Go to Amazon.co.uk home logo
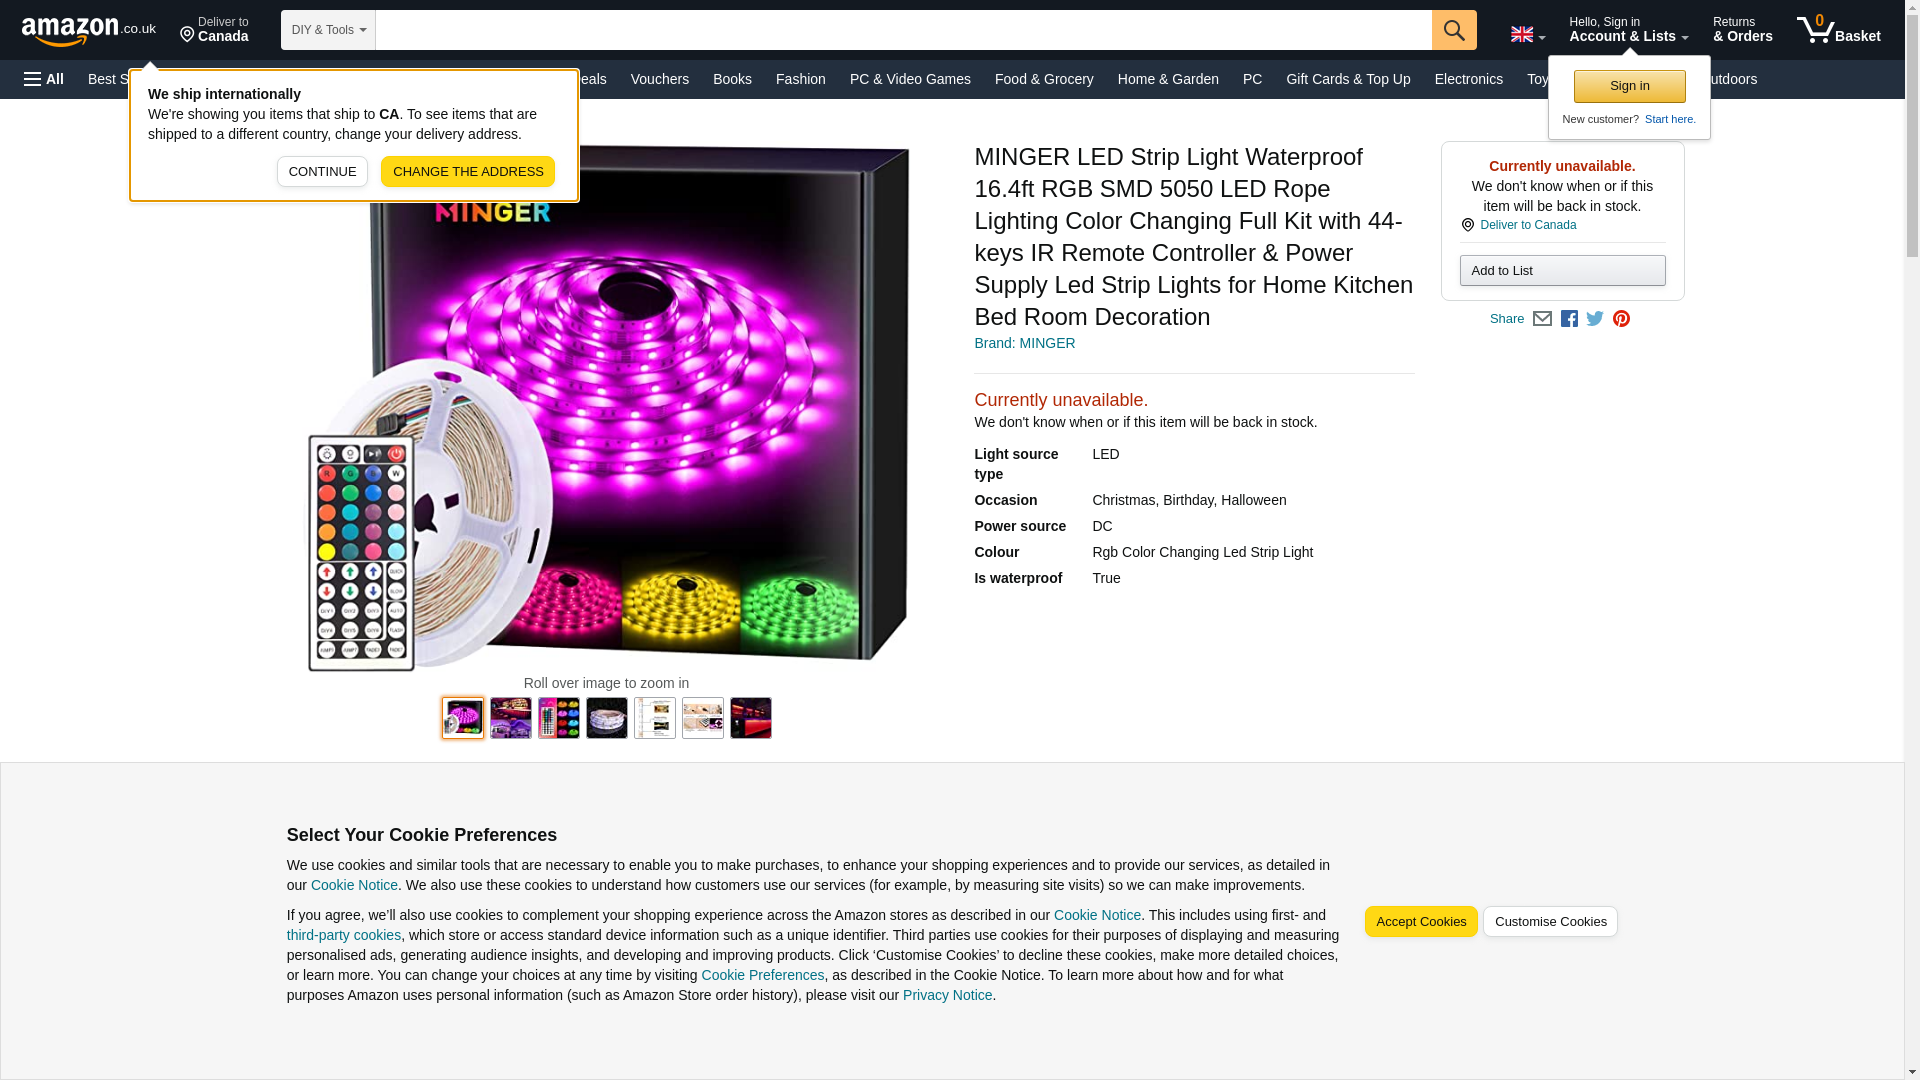The image size is (1920, 1080). click(88, 31)
